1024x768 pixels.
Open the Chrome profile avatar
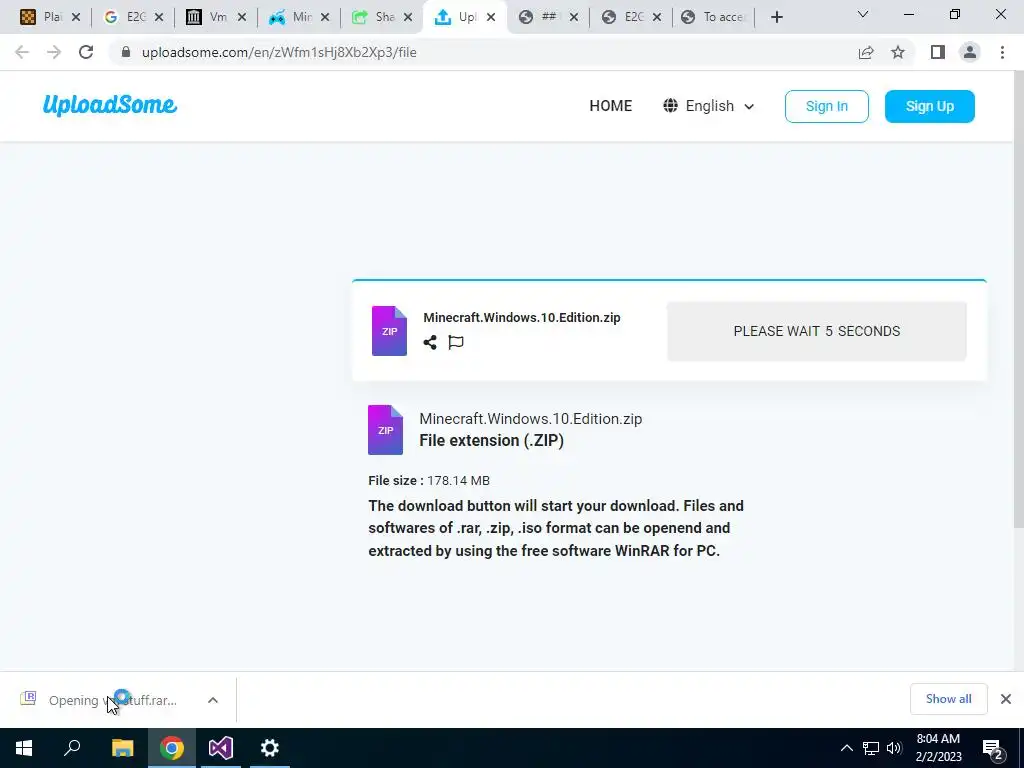[970, 52]
